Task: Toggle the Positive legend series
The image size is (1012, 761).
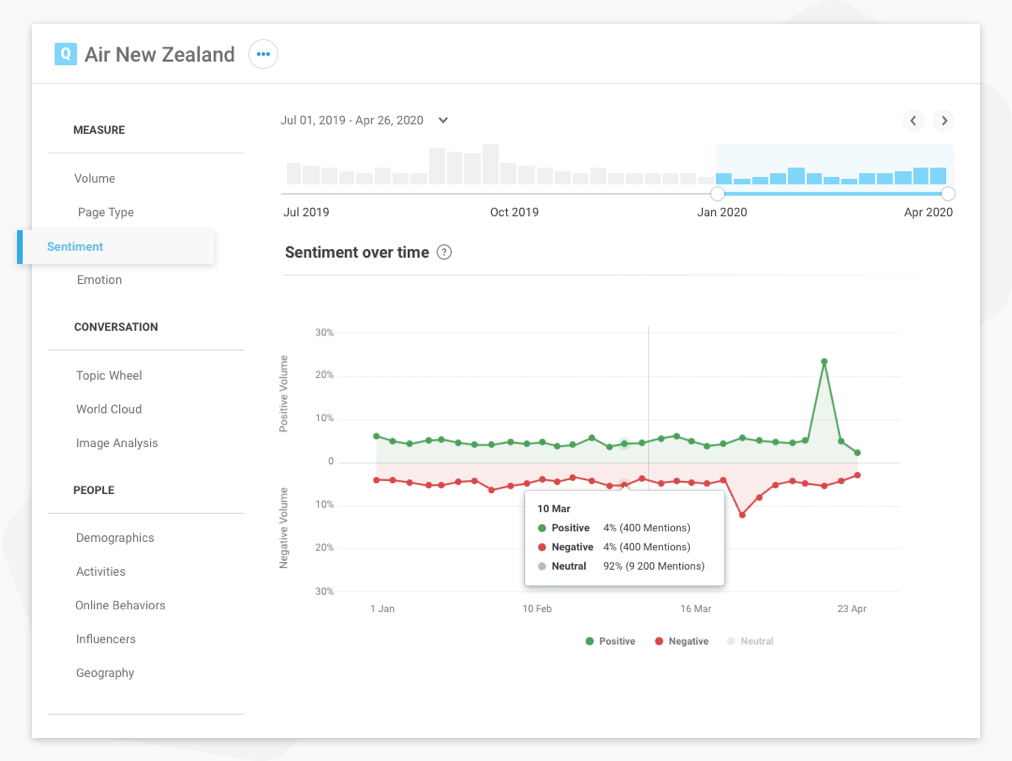Action: point(610,641)
